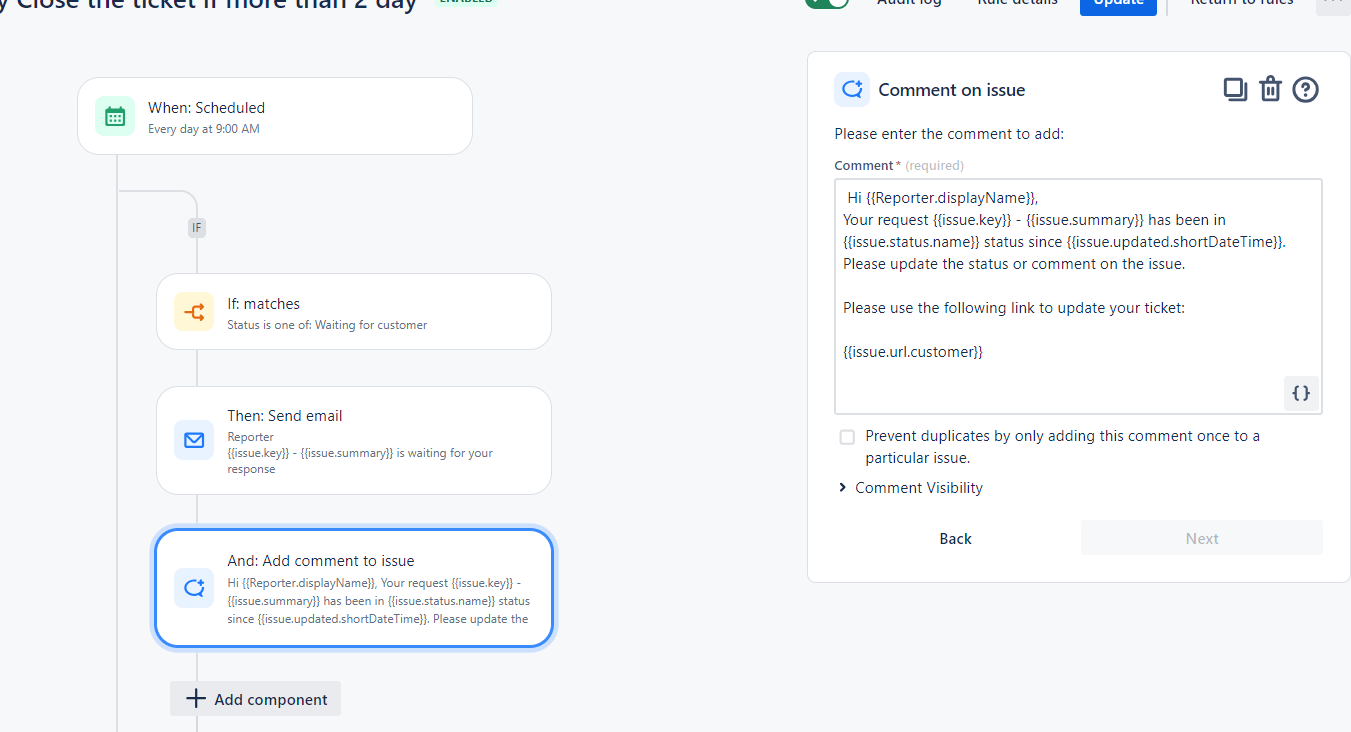Open the more options ellipsis menu
This screenshot has width=1351, height=732.
1332,4
